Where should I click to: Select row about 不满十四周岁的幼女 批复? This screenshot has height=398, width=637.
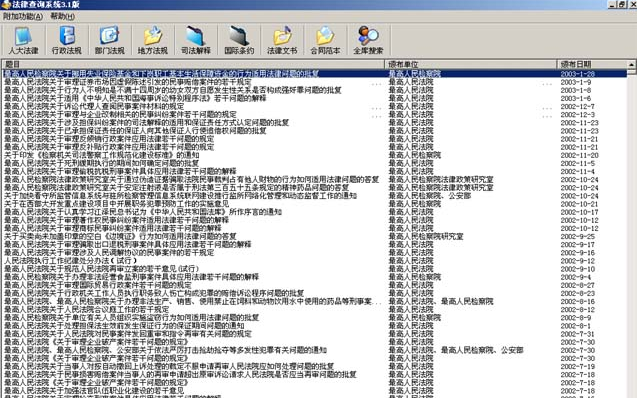(x=315, y=90)
